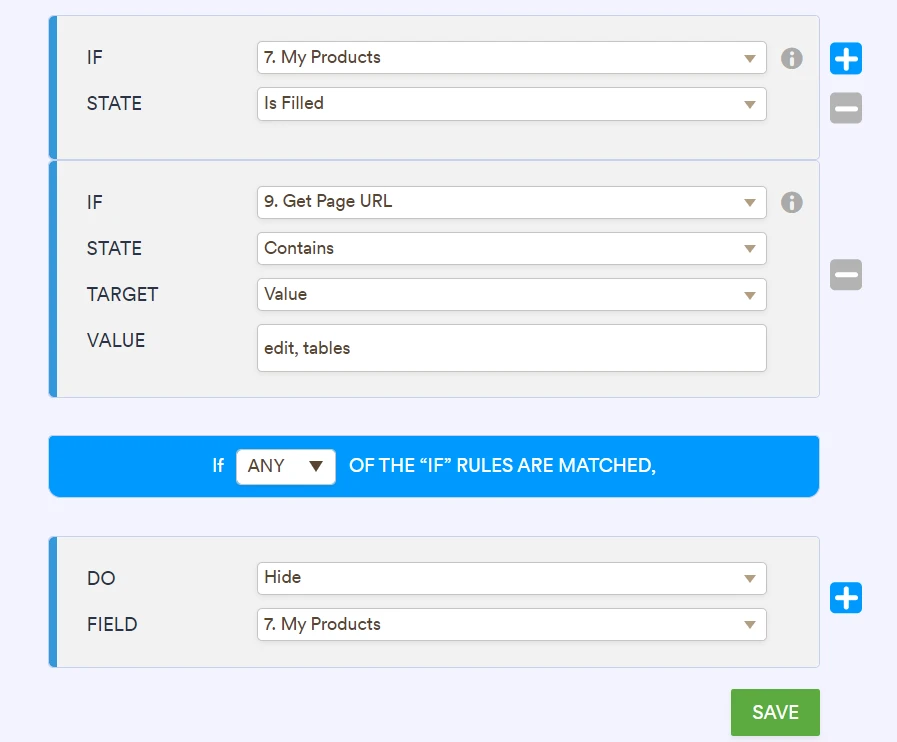Remove the Get Page URL condition
Image resolution: width=897 pixels, height=742 pixels.
click(x=845, y=274)
